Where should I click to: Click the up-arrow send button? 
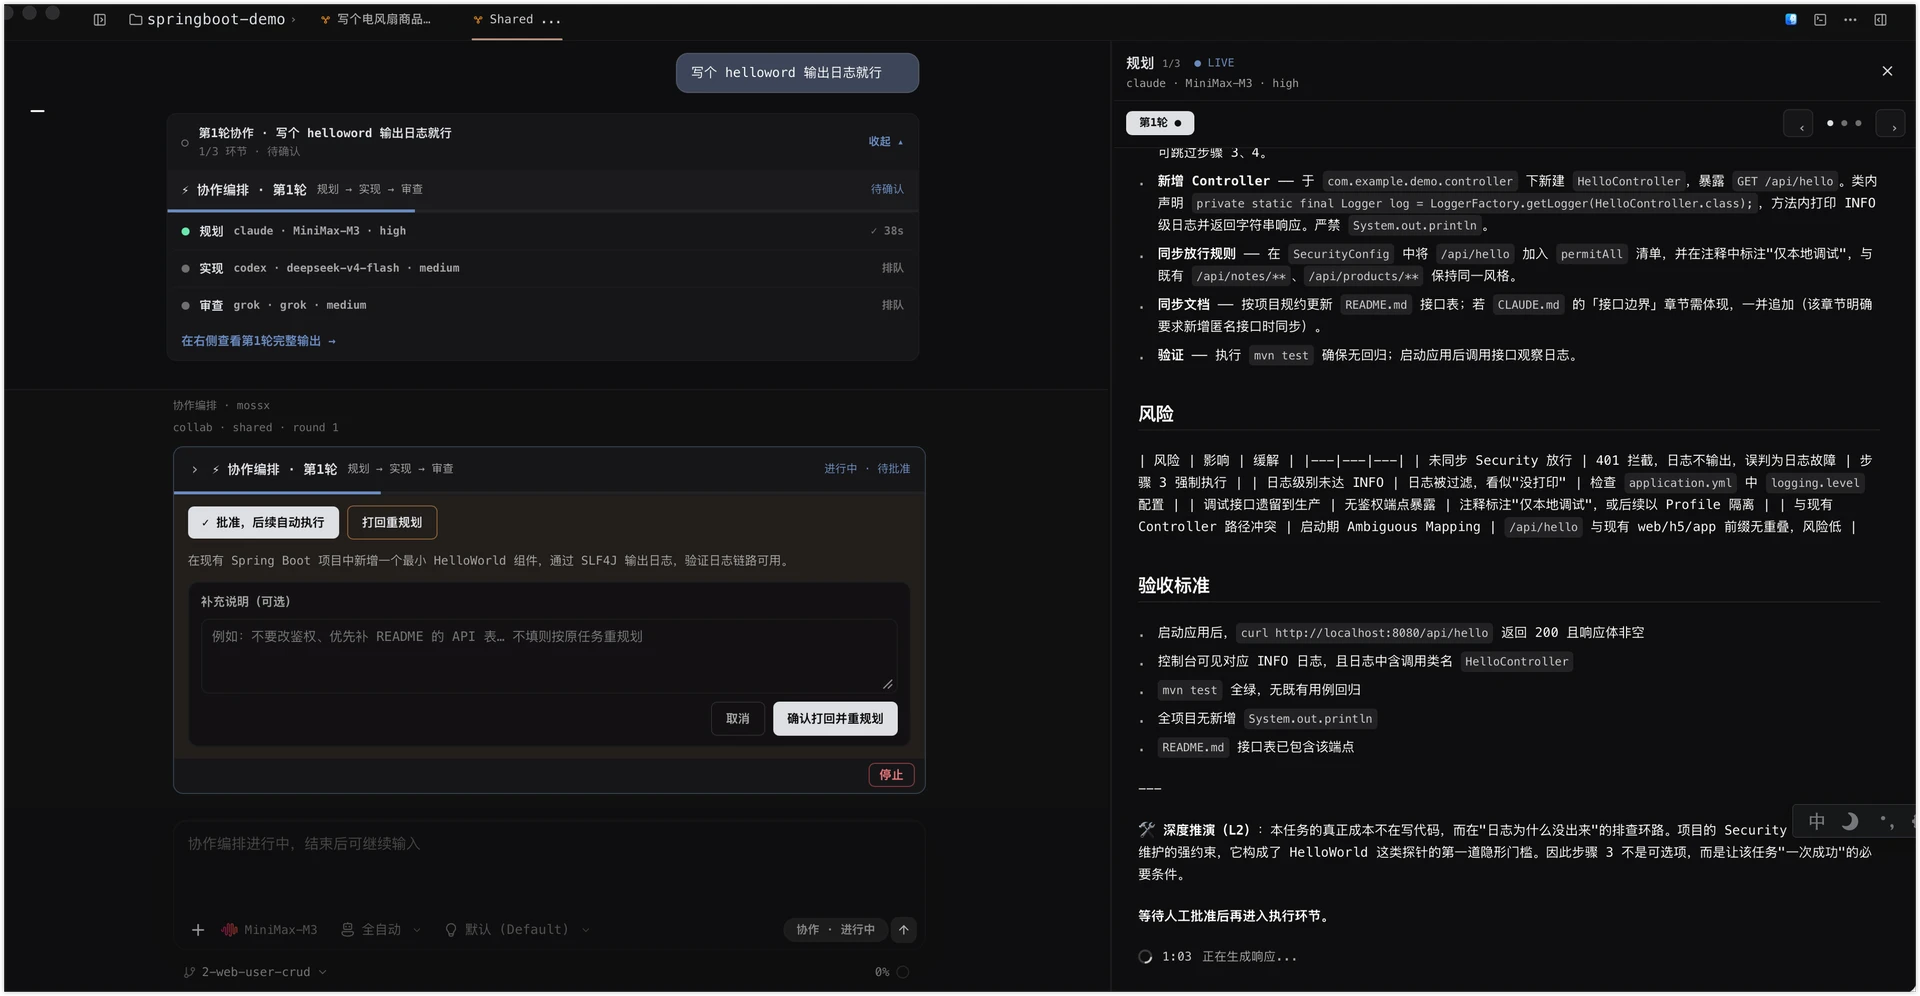(x=904, y=930)
